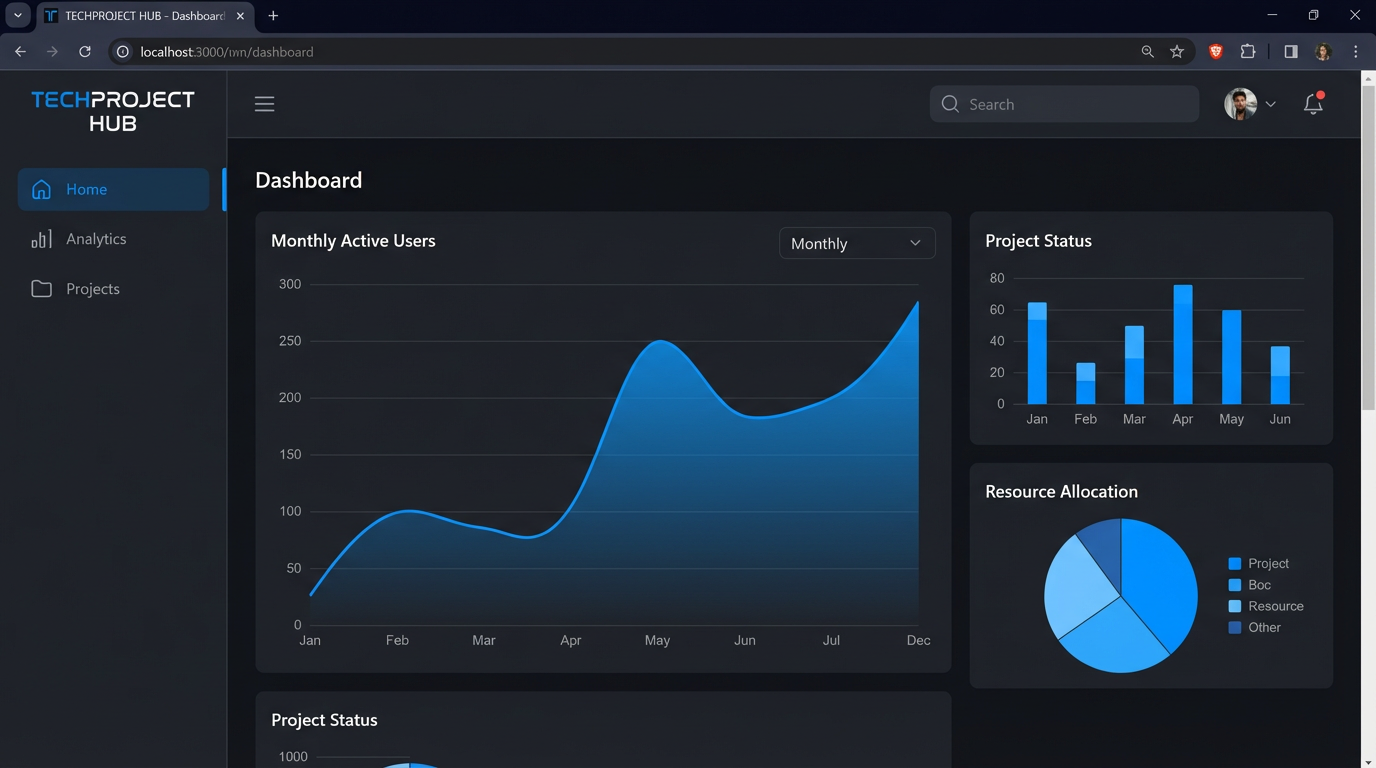
Task: Open notifications bell icon
Action: 1313,104
